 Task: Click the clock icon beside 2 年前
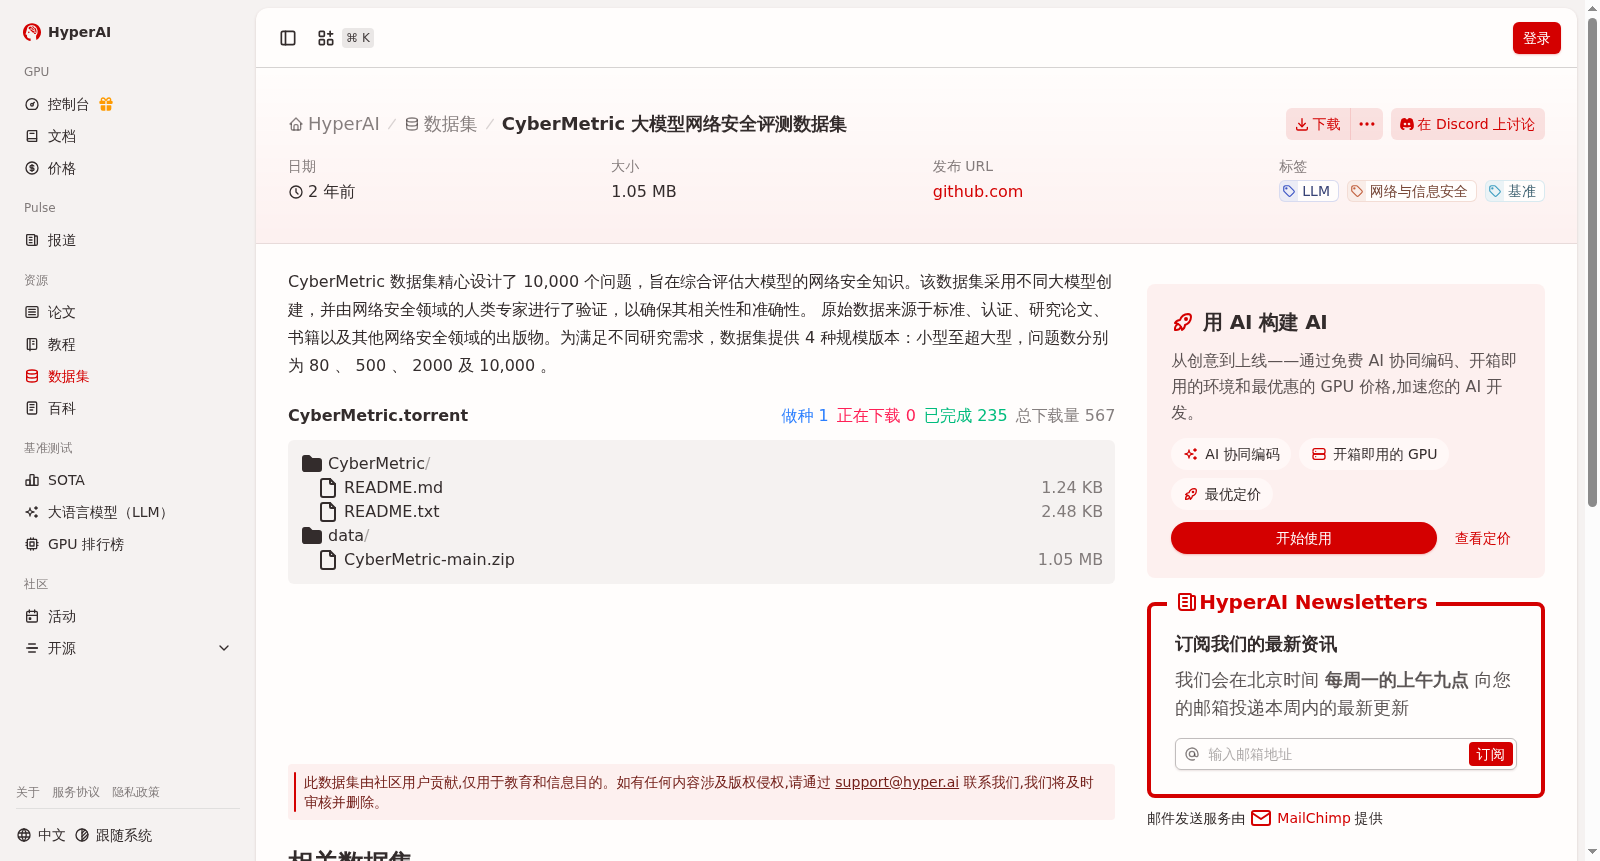[296, 192]
